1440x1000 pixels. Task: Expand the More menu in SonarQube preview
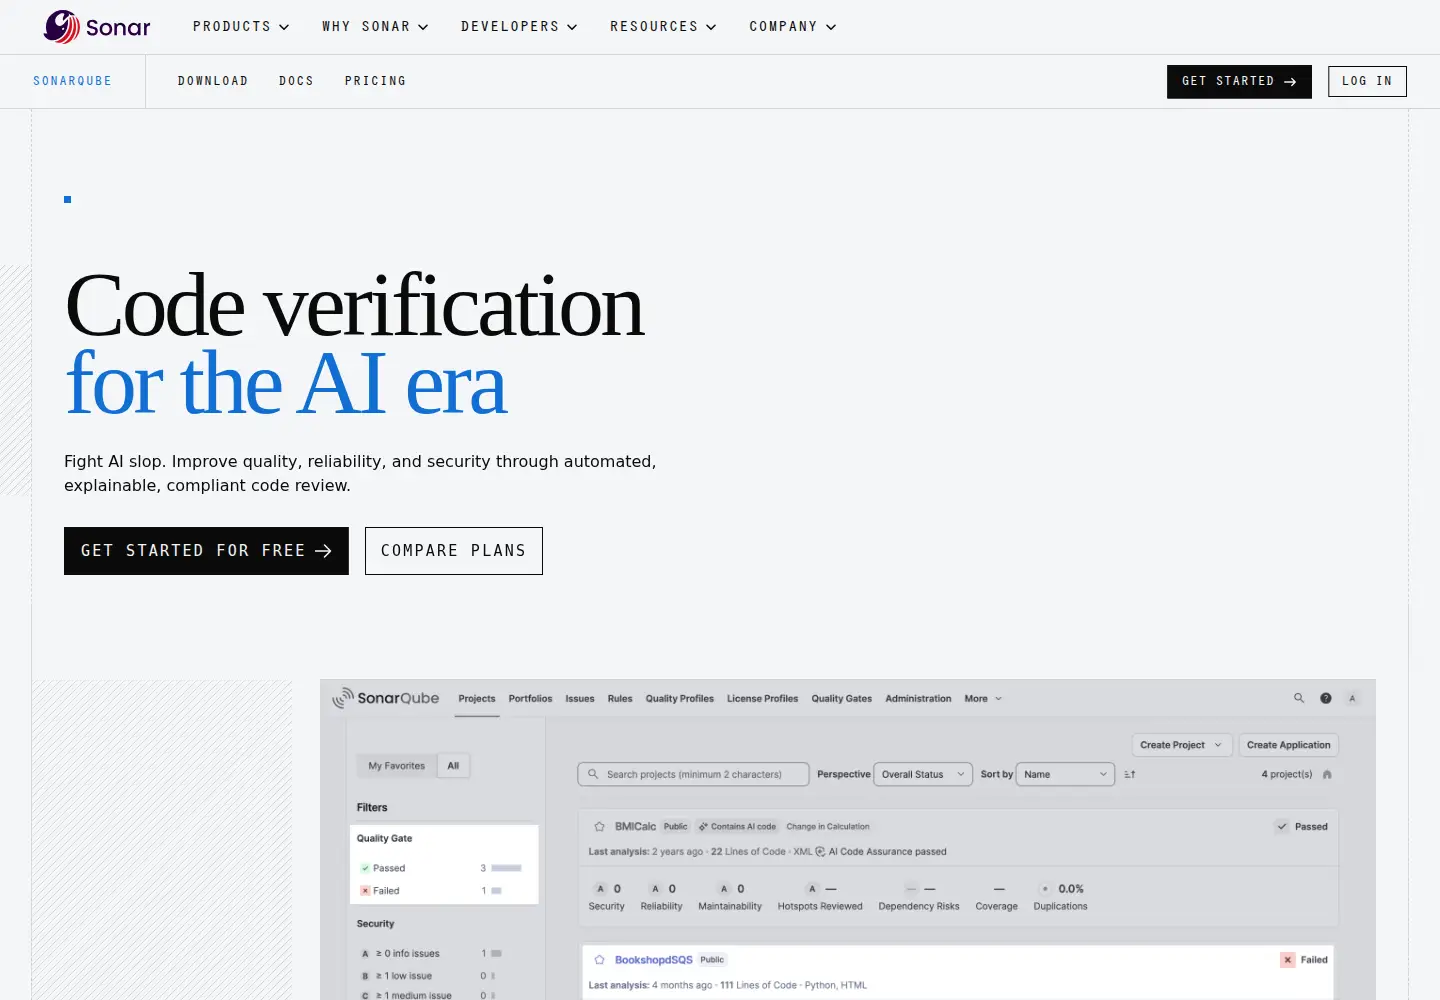pos(983,699)
